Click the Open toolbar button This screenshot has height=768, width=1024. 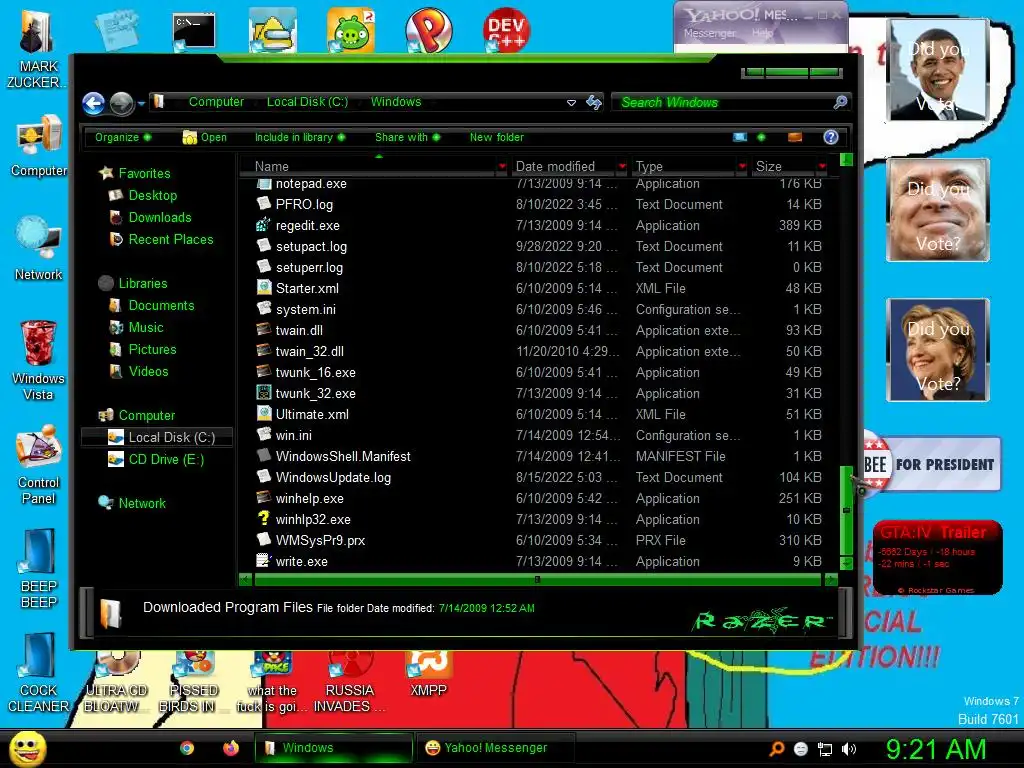205,137
